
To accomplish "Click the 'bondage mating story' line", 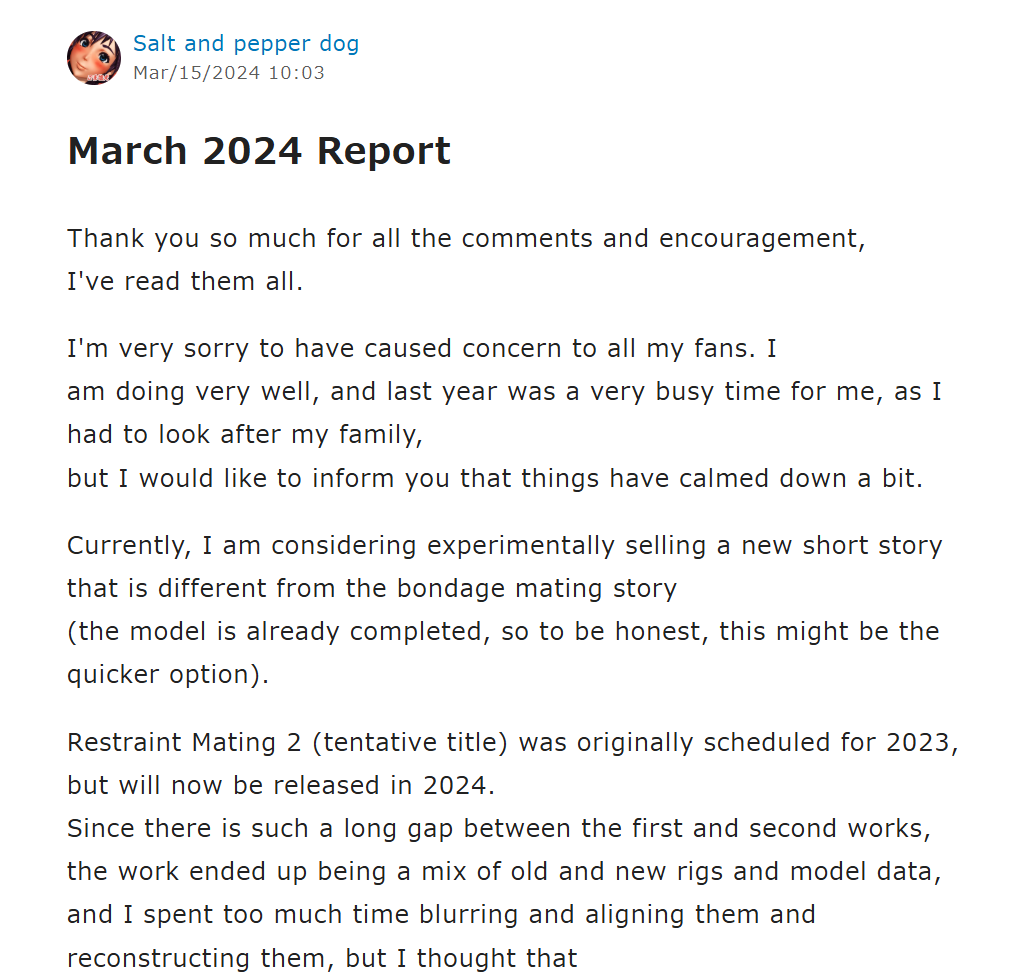I will 372,588.
